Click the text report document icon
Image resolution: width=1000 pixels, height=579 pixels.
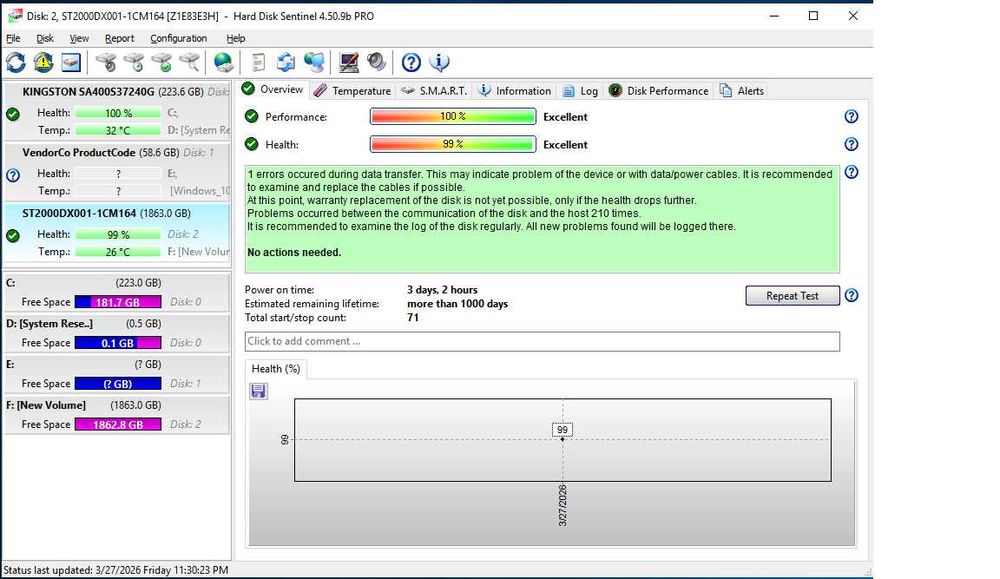258,62
